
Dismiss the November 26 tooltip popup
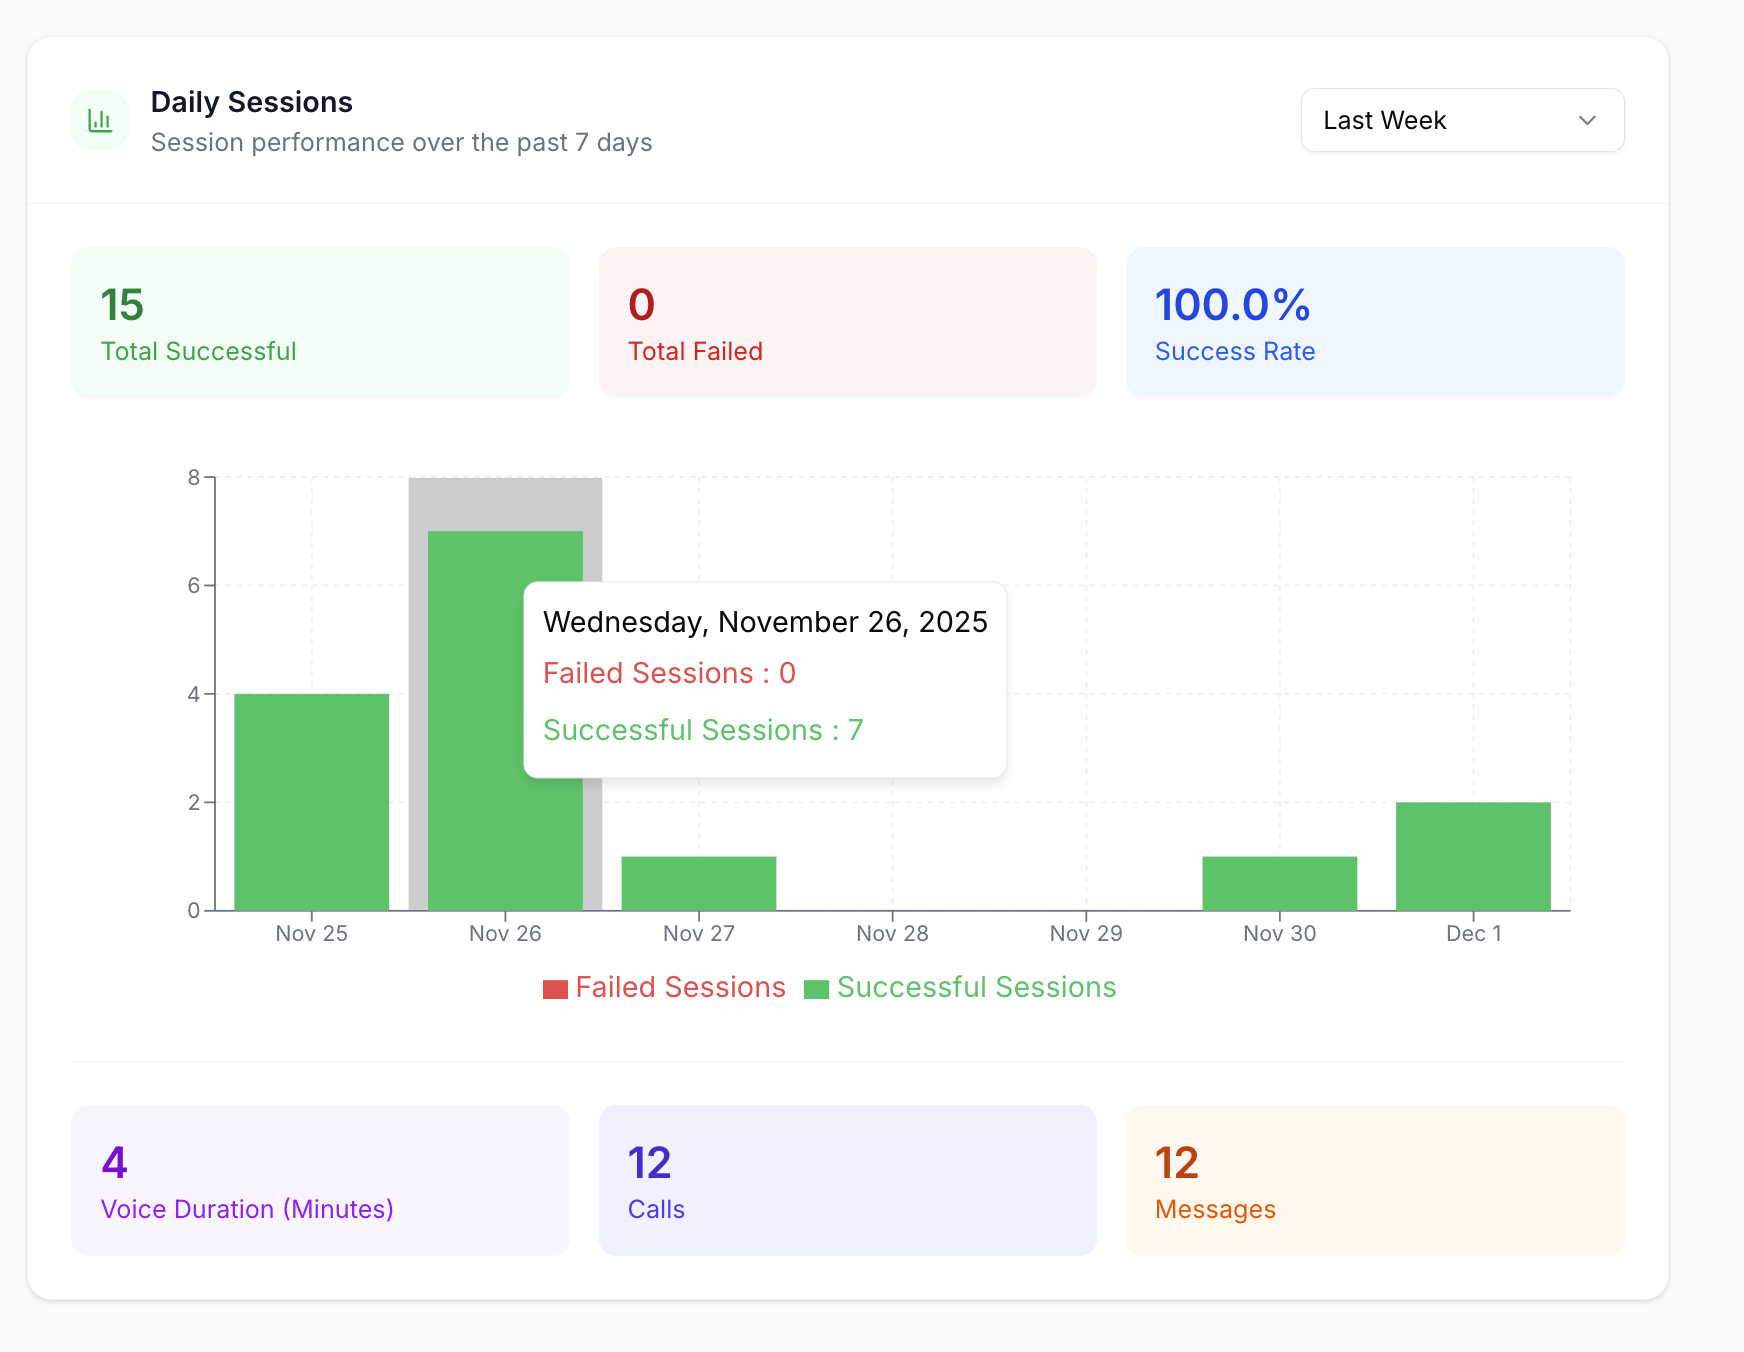765,677
